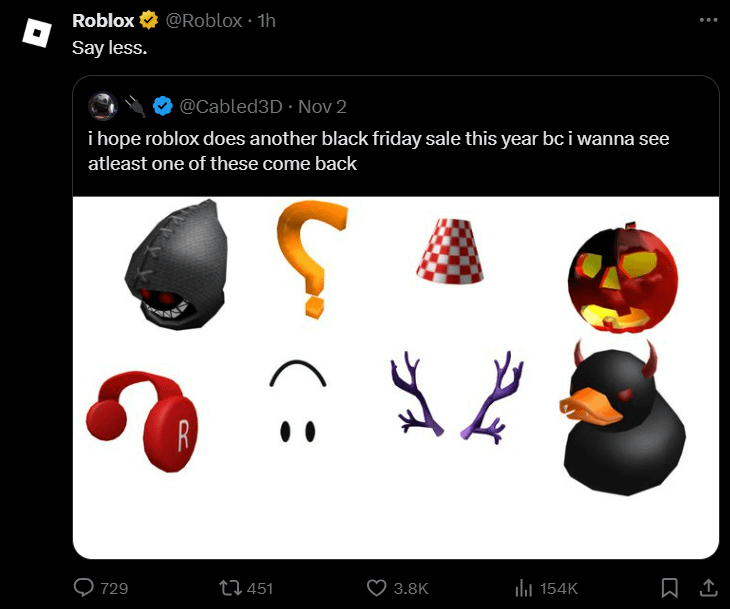Open the quoted post text about black friday
730x609 pixels.
[378, 151]
